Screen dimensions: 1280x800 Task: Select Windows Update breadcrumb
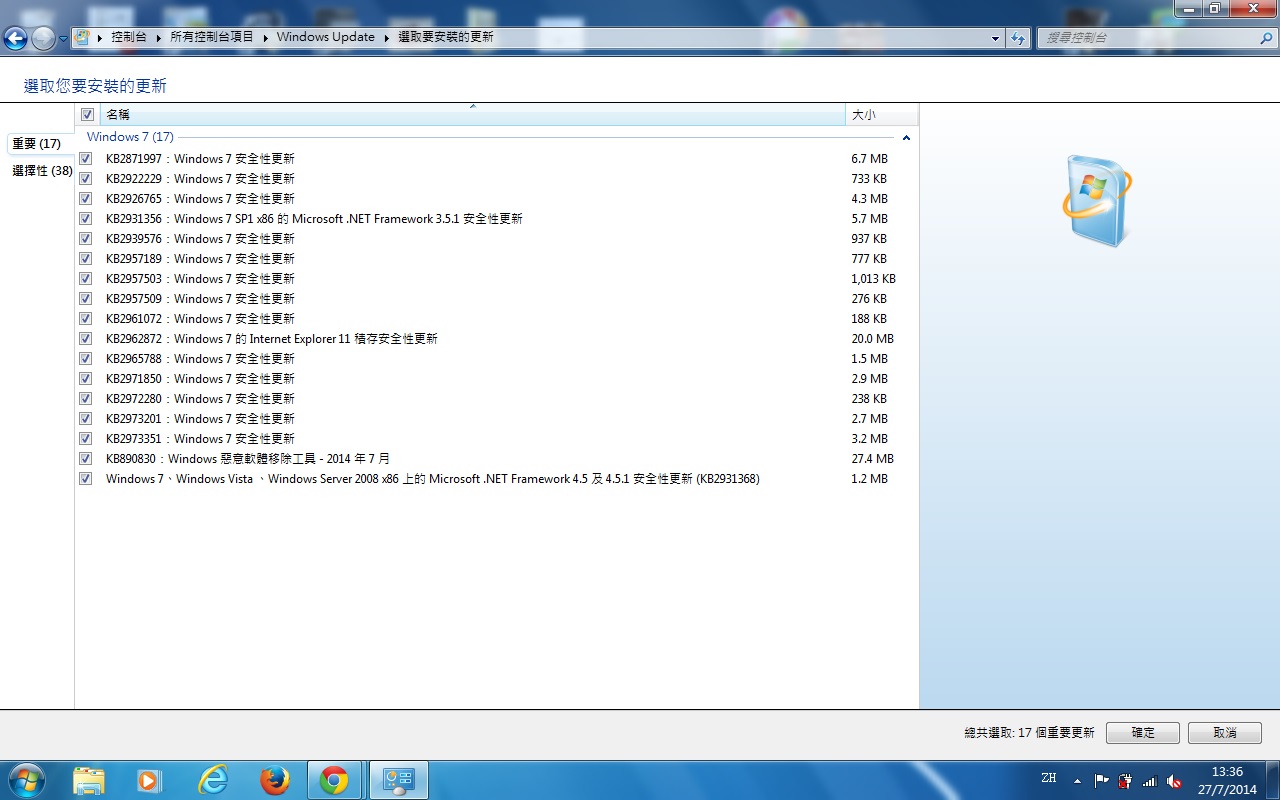(x=326, y=37)
